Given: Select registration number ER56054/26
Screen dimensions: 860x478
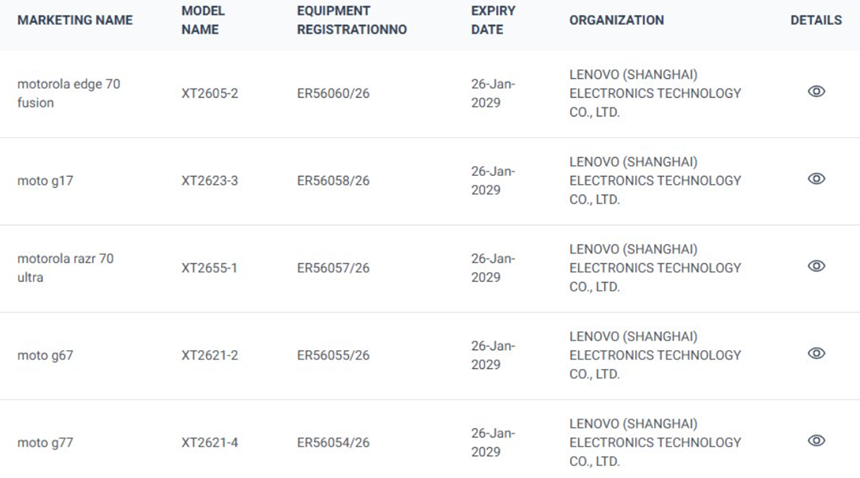Looking at the screenshot, I should (x=333, y=442).
